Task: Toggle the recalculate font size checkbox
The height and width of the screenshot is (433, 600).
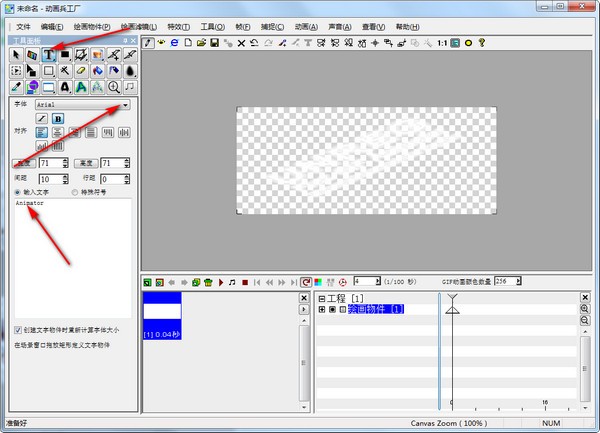Action: coord(18,330)
